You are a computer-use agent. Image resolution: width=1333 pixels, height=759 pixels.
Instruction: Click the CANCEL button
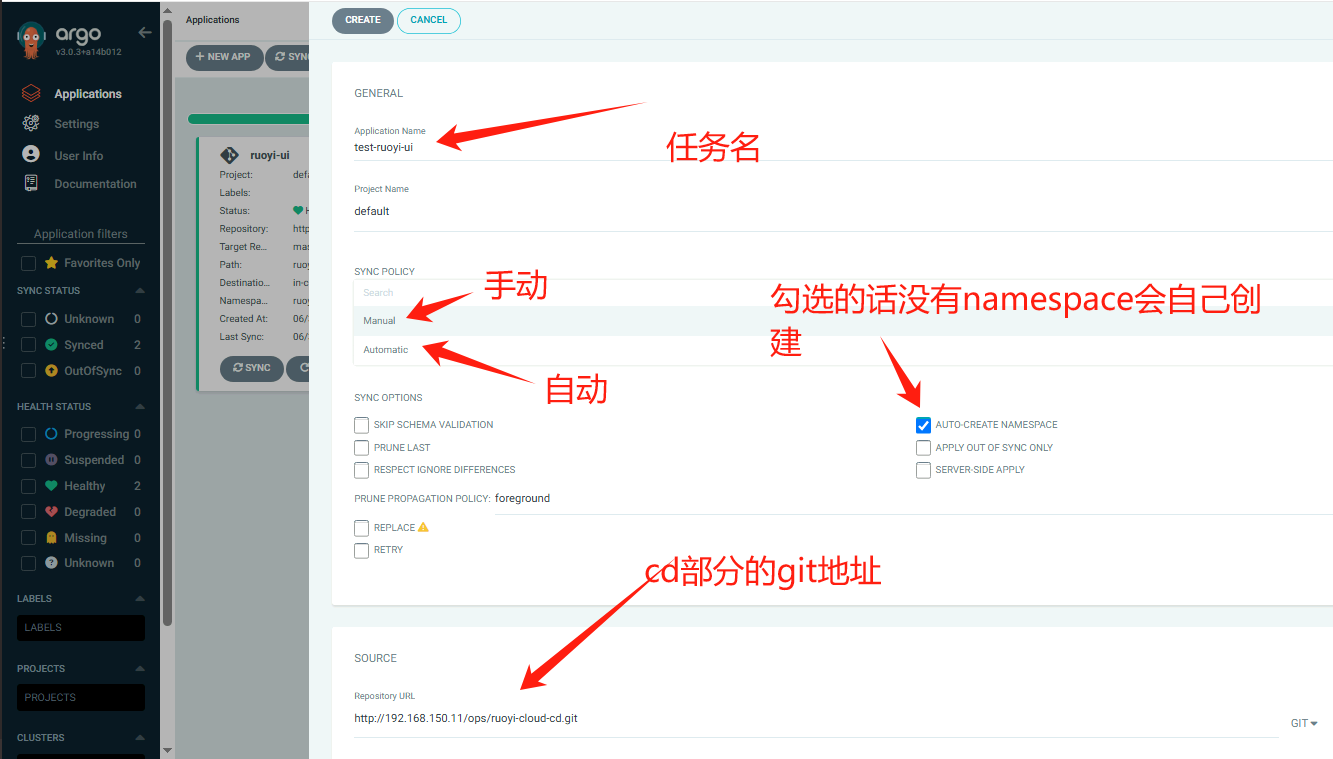pos(429,20)
